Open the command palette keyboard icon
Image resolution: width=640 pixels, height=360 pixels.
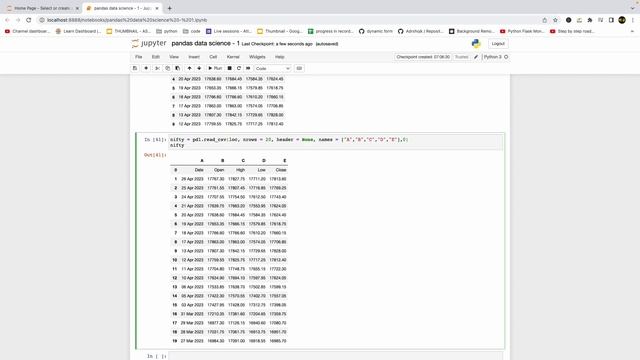(299, 68)
